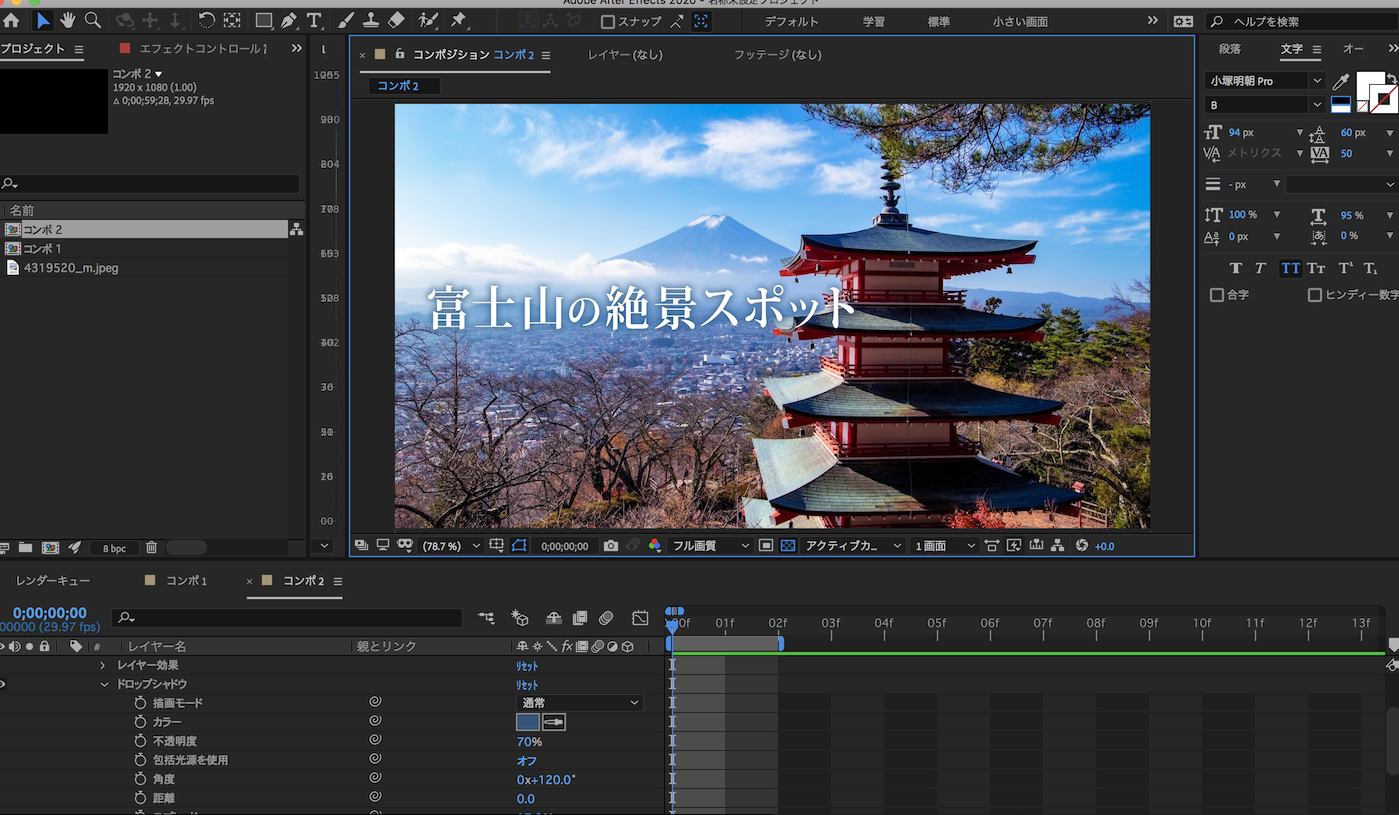Pick text color with the eyedropper in Character panel
The height and width of the screenshot is (815, 1399).
coord(1341,81)
